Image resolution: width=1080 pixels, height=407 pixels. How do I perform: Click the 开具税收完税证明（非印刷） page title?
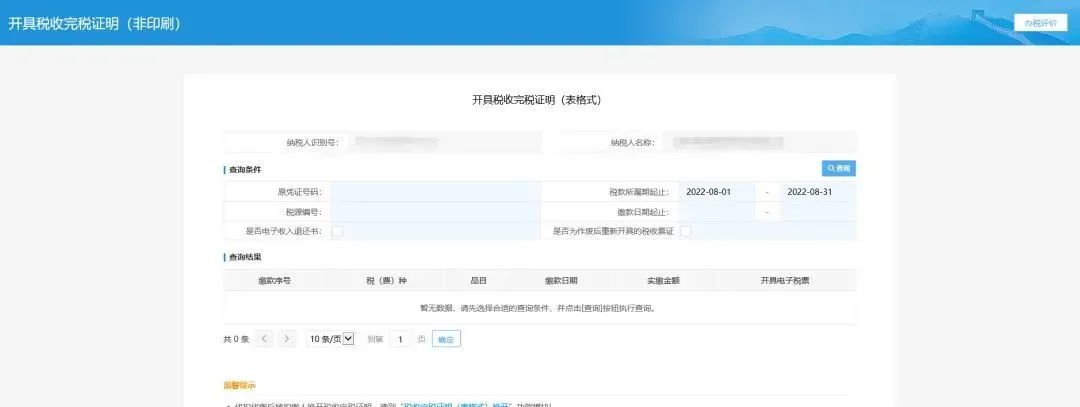click(x=94, y=23)
